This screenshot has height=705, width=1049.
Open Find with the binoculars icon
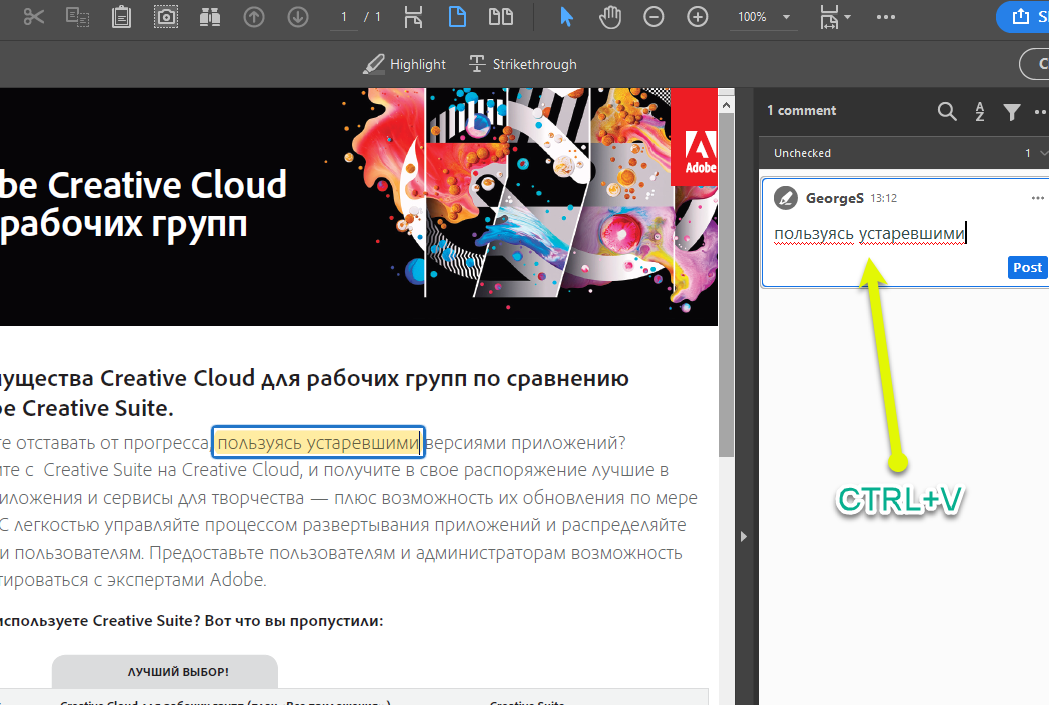click(209, 17)
